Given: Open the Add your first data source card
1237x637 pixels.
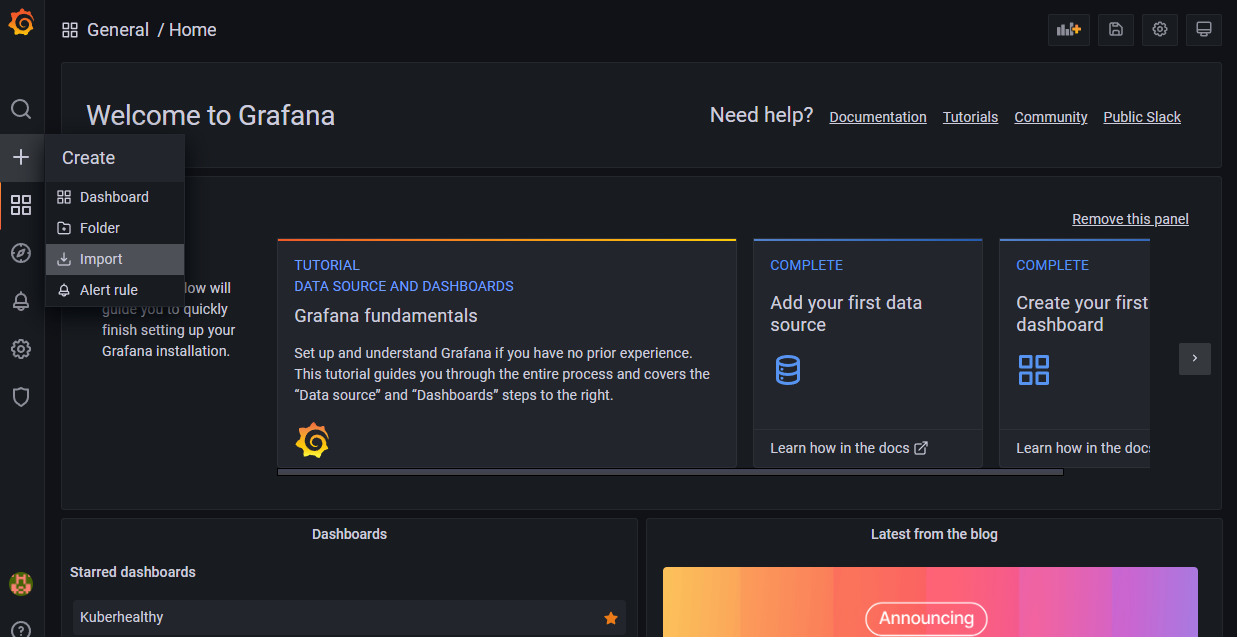Looking at the screenshot, I should pyautogui.click(x=868, y=353).
